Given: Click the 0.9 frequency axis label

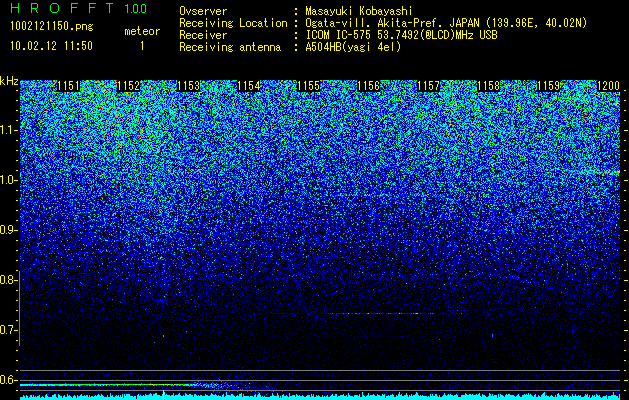Looking at the screenshot, I should pyautogui.click(x=8, y=230).
